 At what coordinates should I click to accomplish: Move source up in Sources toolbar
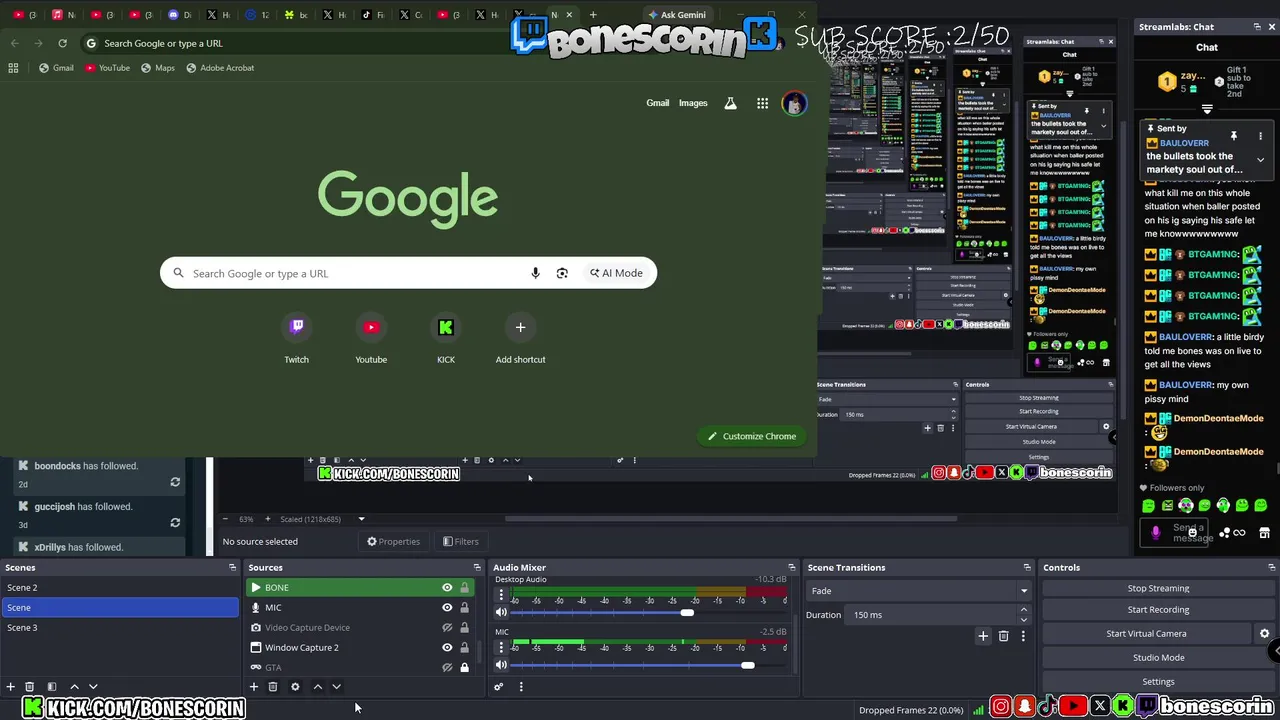(318, 687)
